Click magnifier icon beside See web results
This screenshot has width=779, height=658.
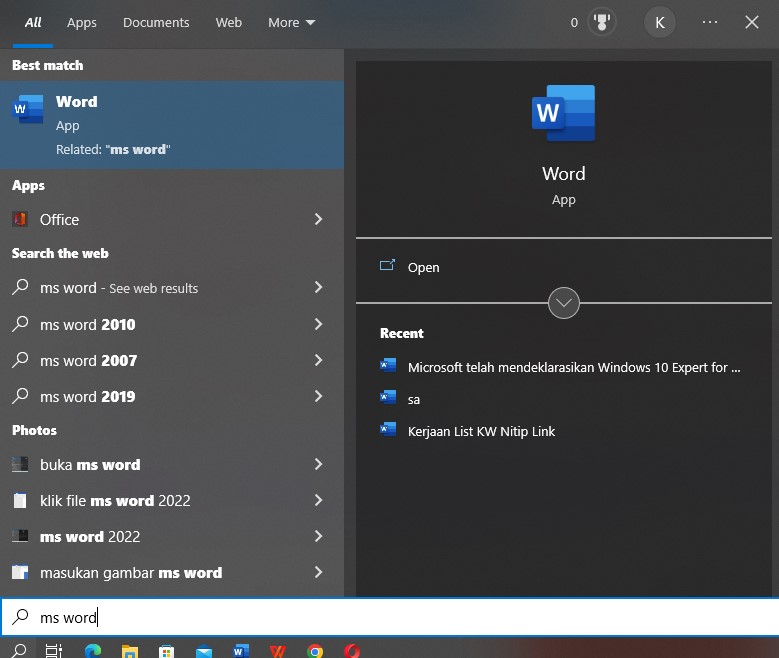click(x=20, y=287)
